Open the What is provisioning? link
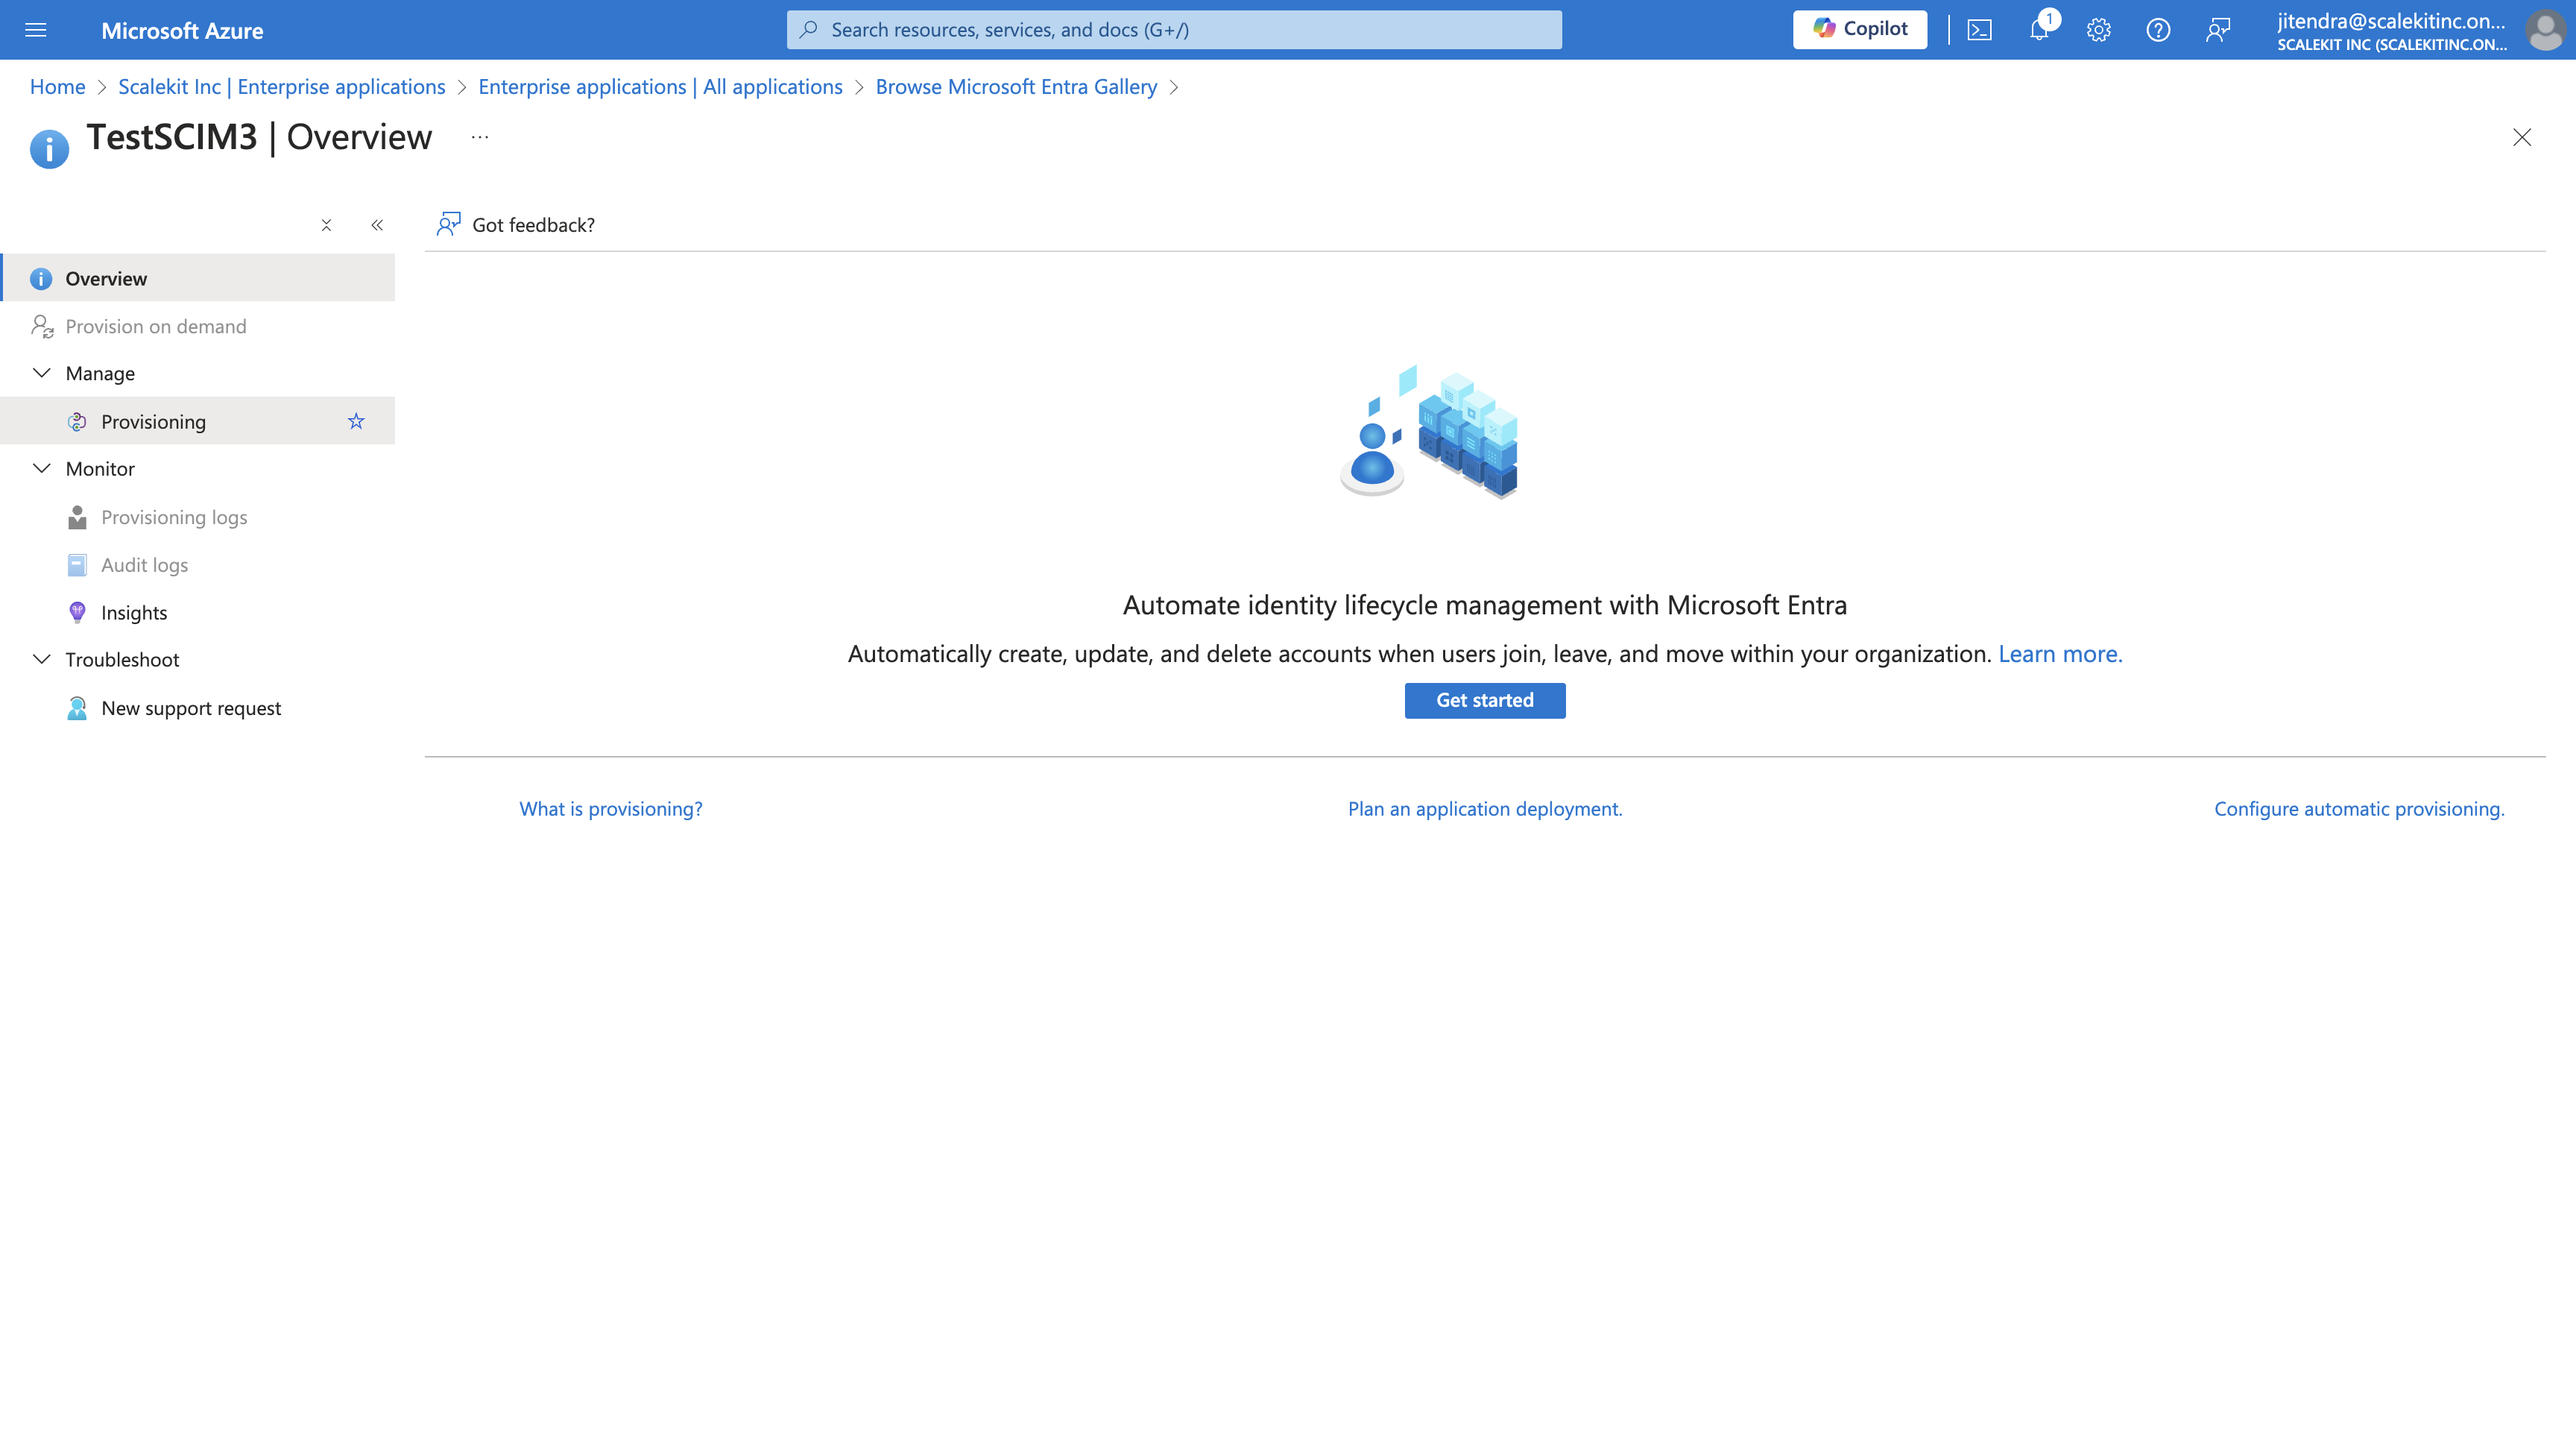The width and height of the screenshot is (2576, 1430). (x=611, y=808)
